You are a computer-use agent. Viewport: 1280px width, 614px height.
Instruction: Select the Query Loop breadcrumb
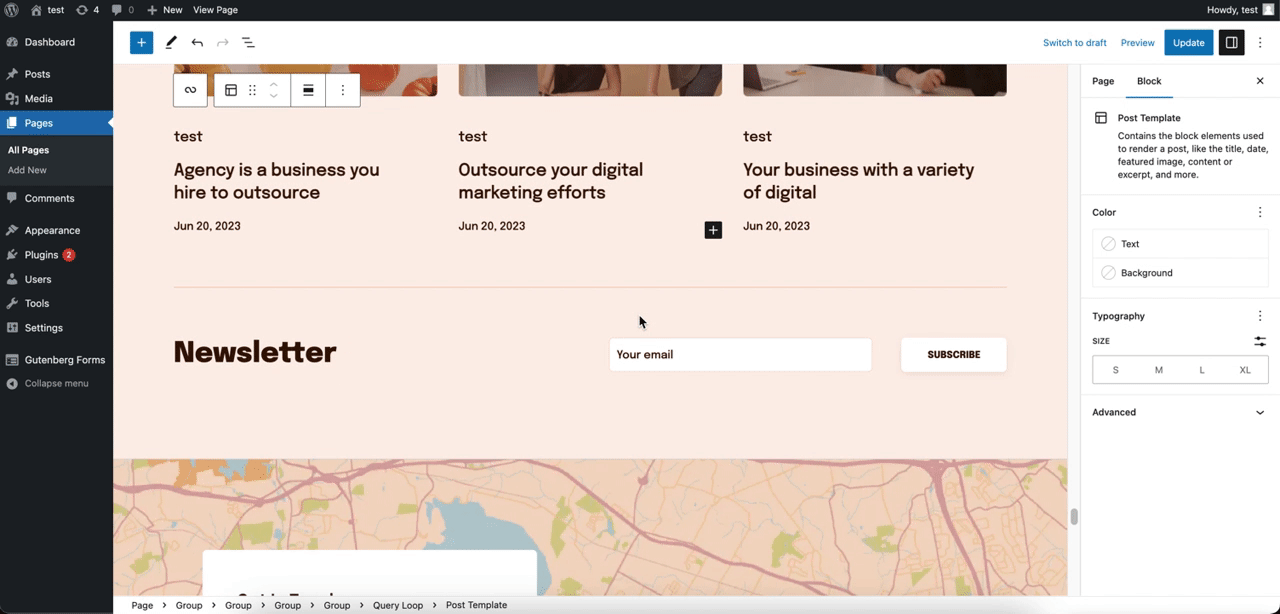398,605
